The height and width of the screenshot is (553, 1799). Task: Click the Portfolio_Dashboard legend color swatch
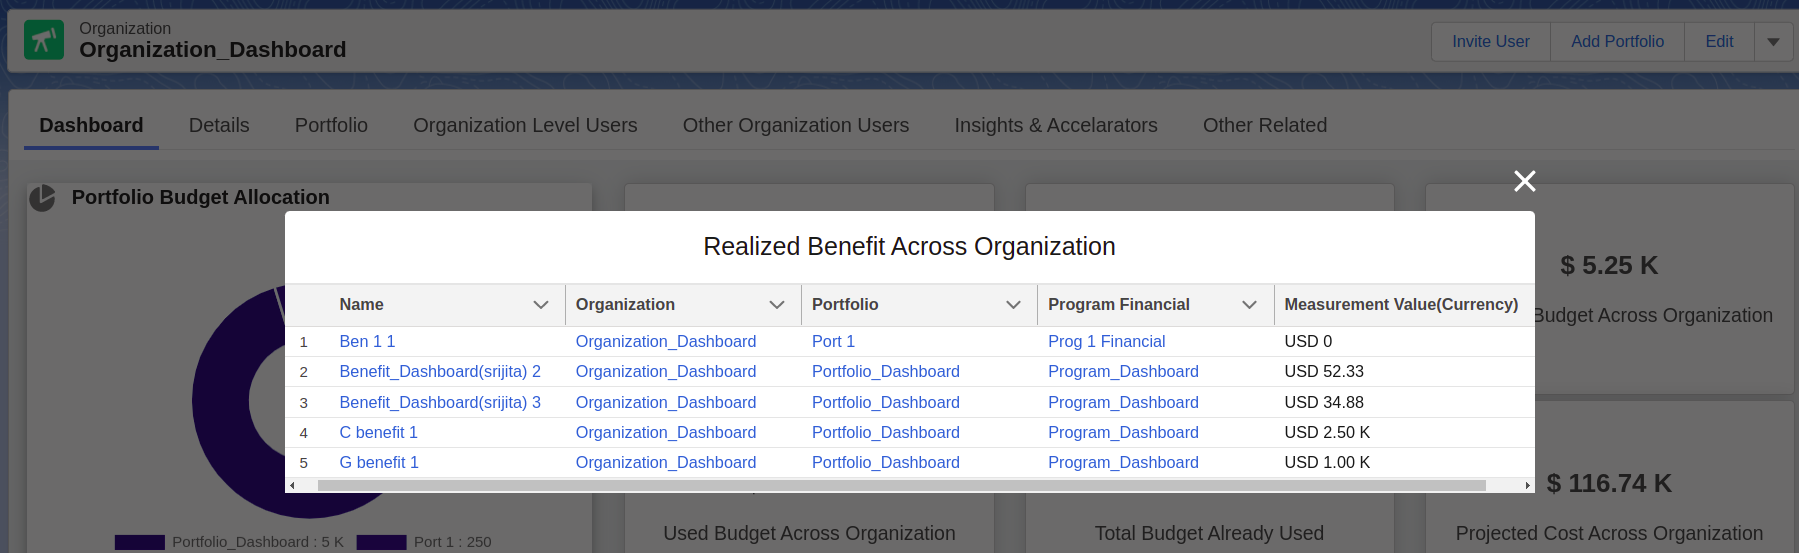[139, 542]
